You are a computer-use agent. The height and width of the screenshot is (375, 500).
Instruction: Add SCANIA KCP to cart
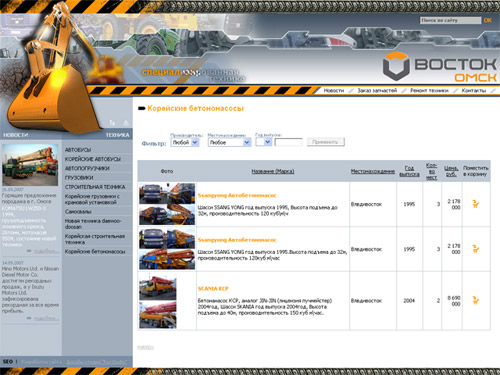[476, 300]
